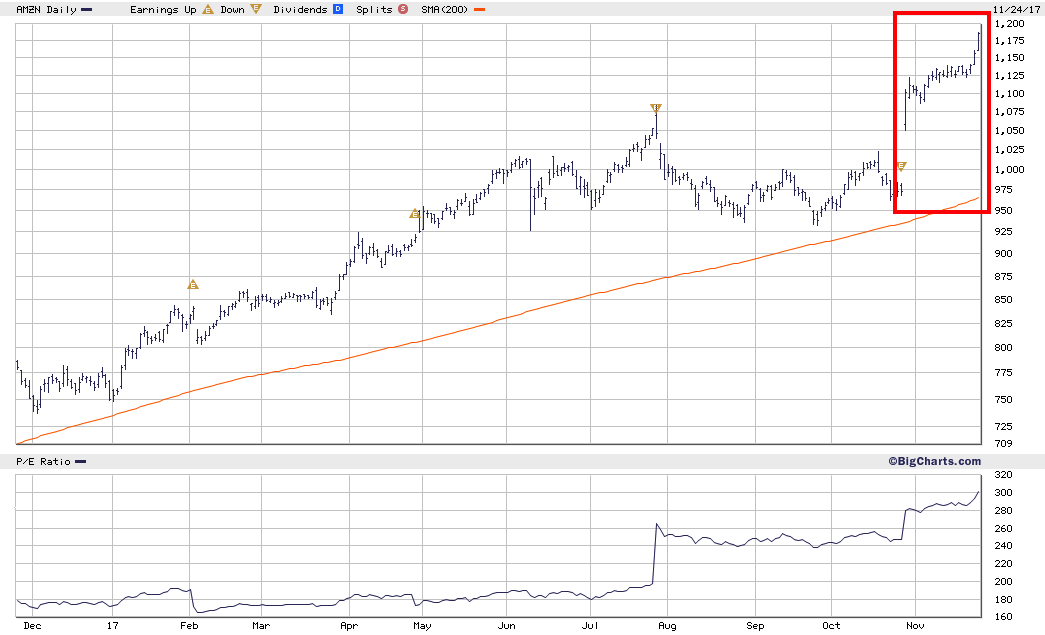
Task: Click the 240 P/E axis label
Action: [1004, 546]
